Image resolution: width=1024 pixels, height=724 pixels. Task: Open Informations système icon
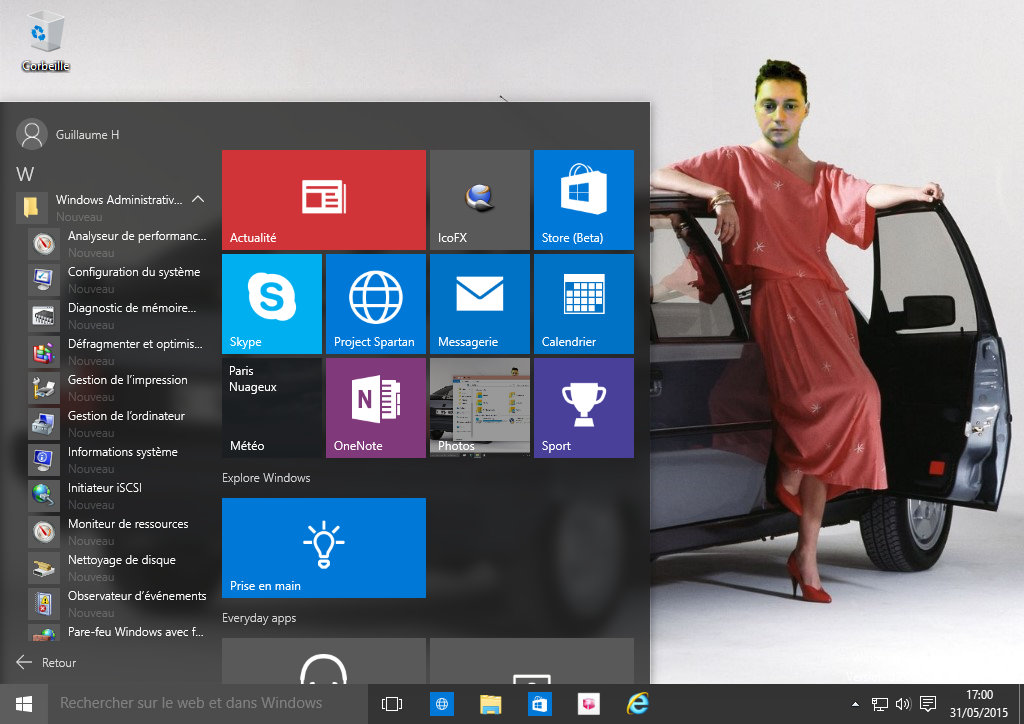(x=44, y=460)
